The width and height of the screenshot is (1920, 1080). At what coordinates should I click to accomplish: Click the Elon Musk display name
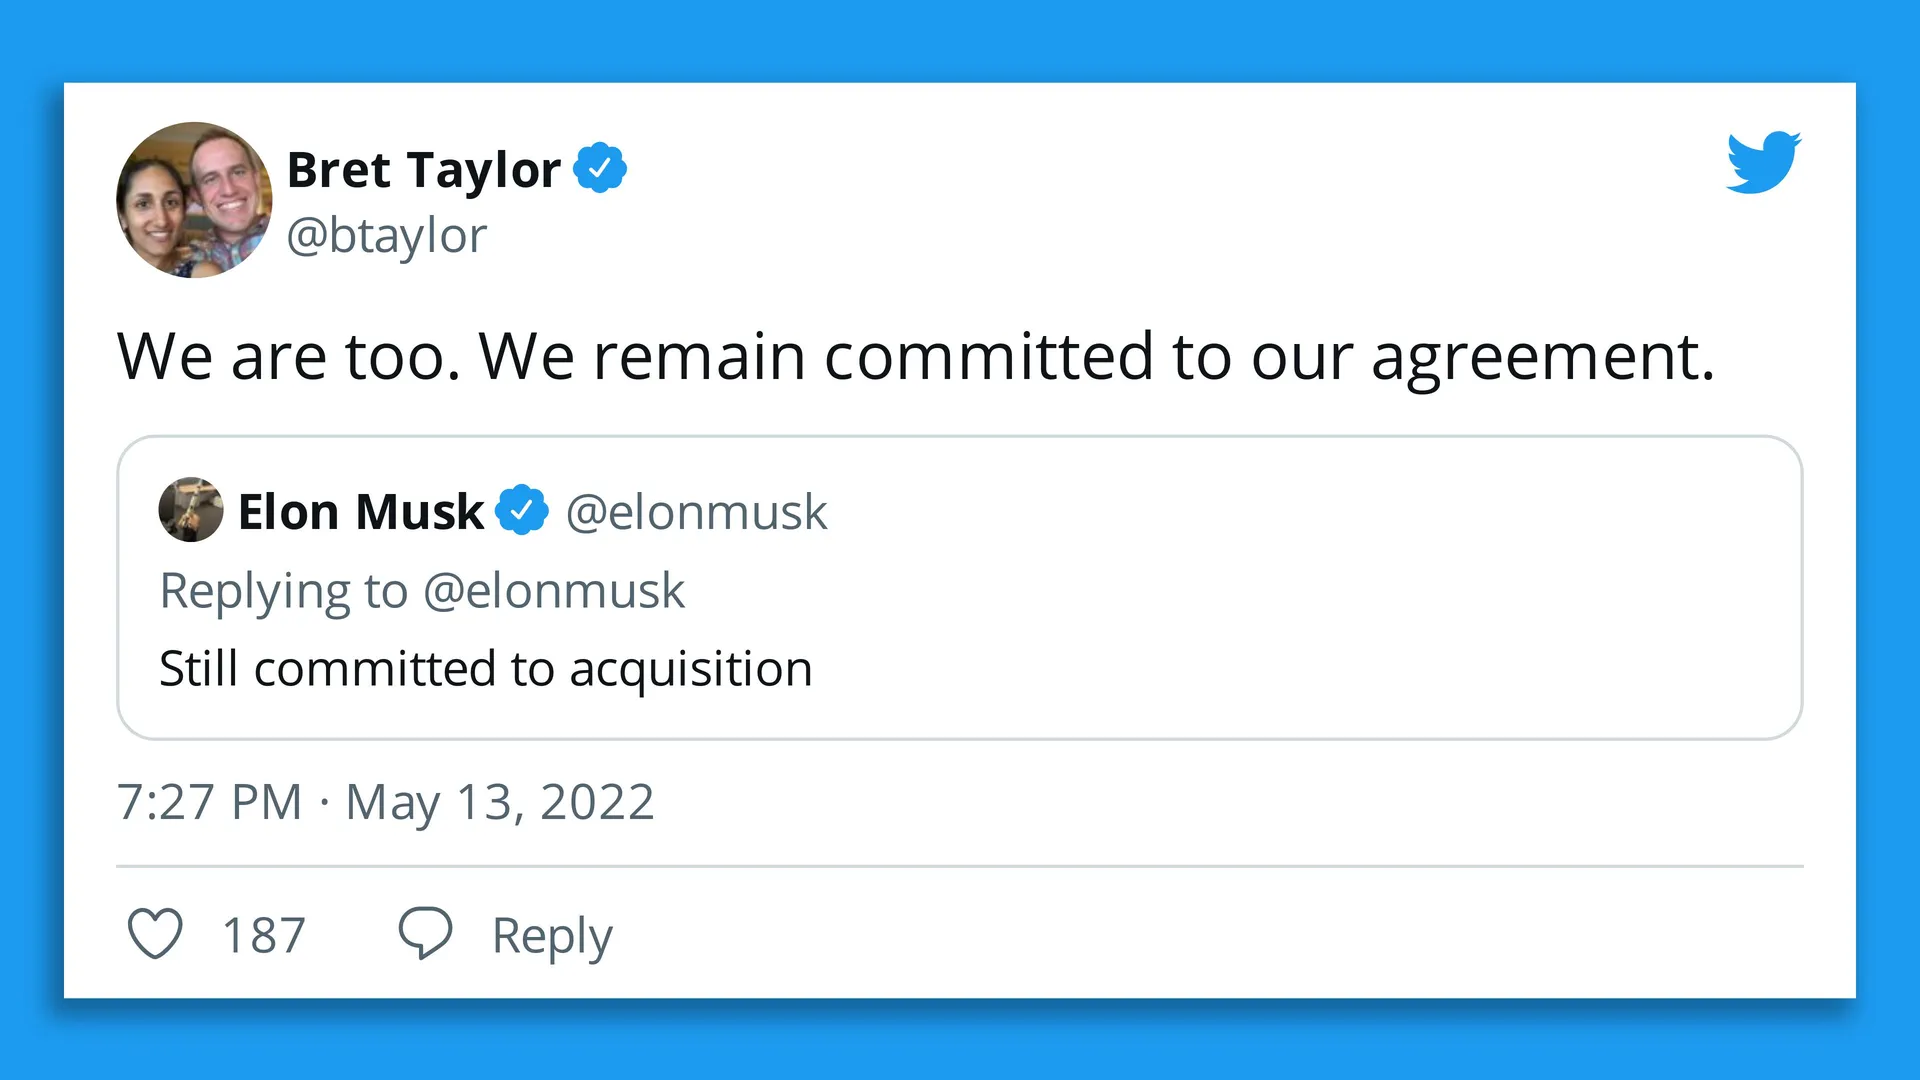pyautogui.click(x=360, y=512)
